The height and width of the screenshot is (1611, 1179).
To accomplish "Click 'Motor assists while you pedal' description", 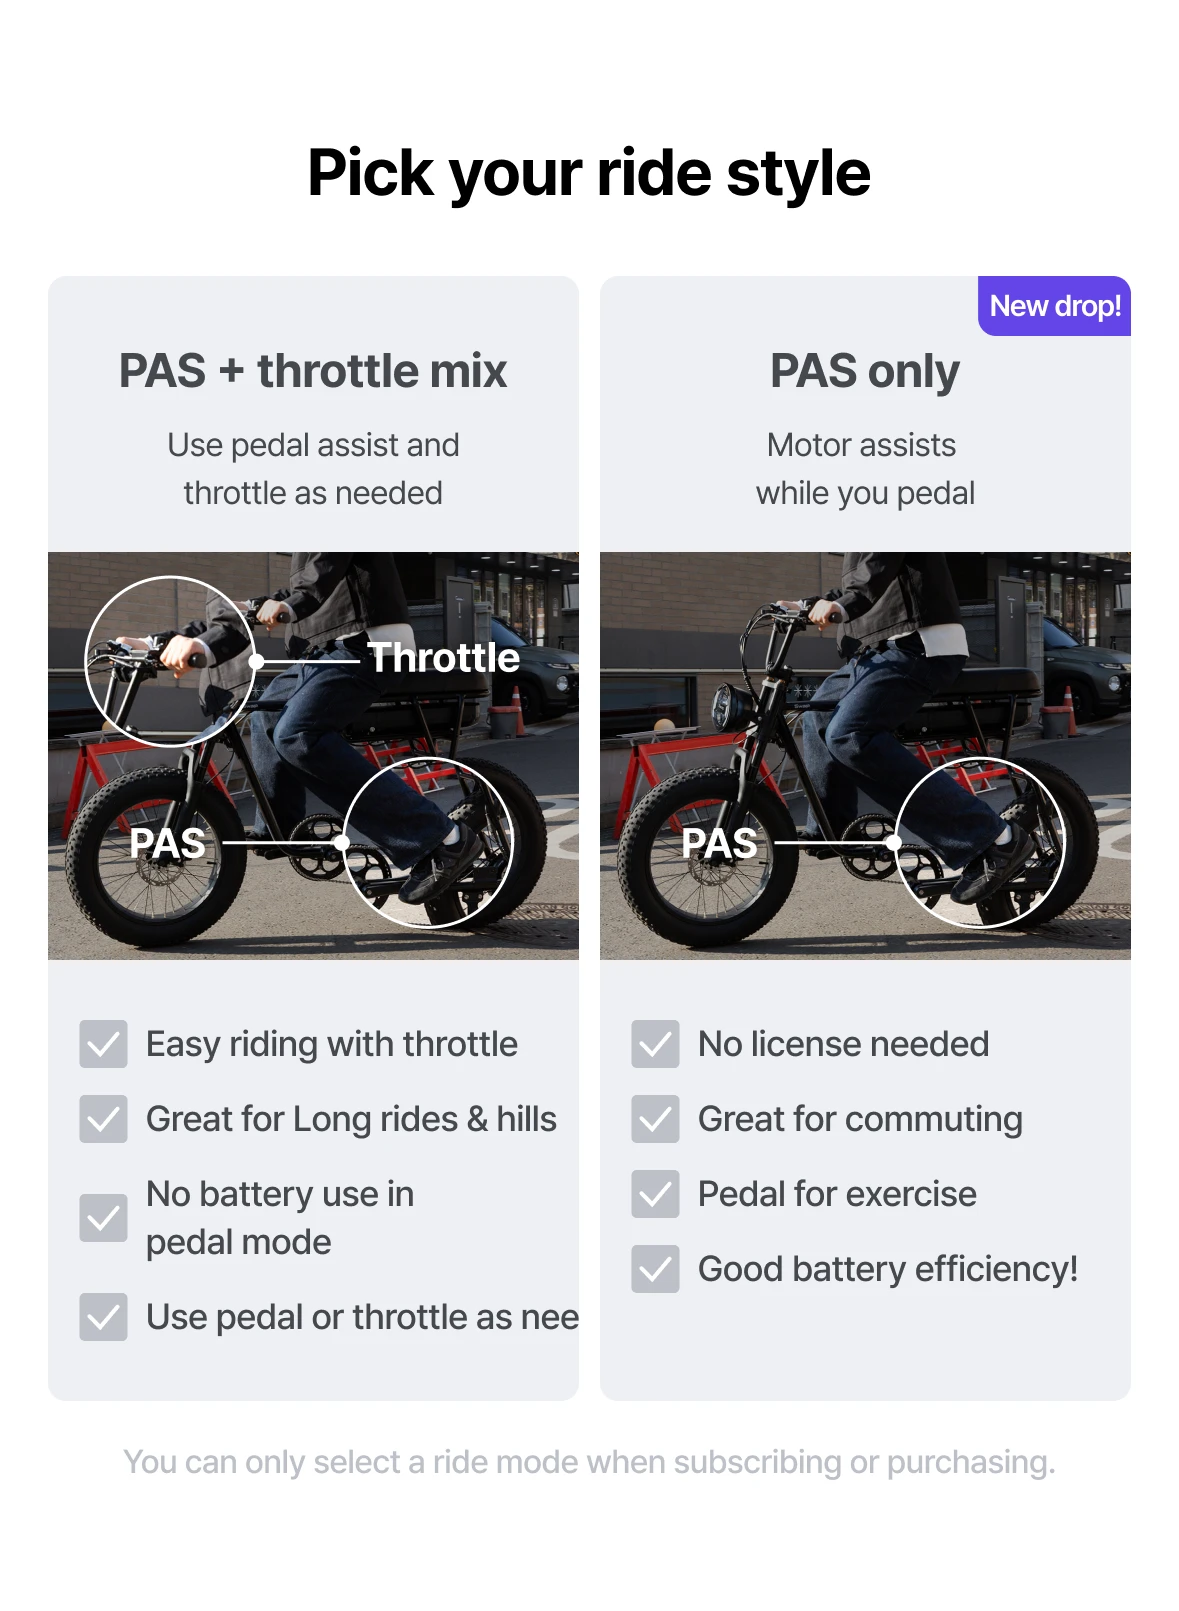I will point(865,469).
